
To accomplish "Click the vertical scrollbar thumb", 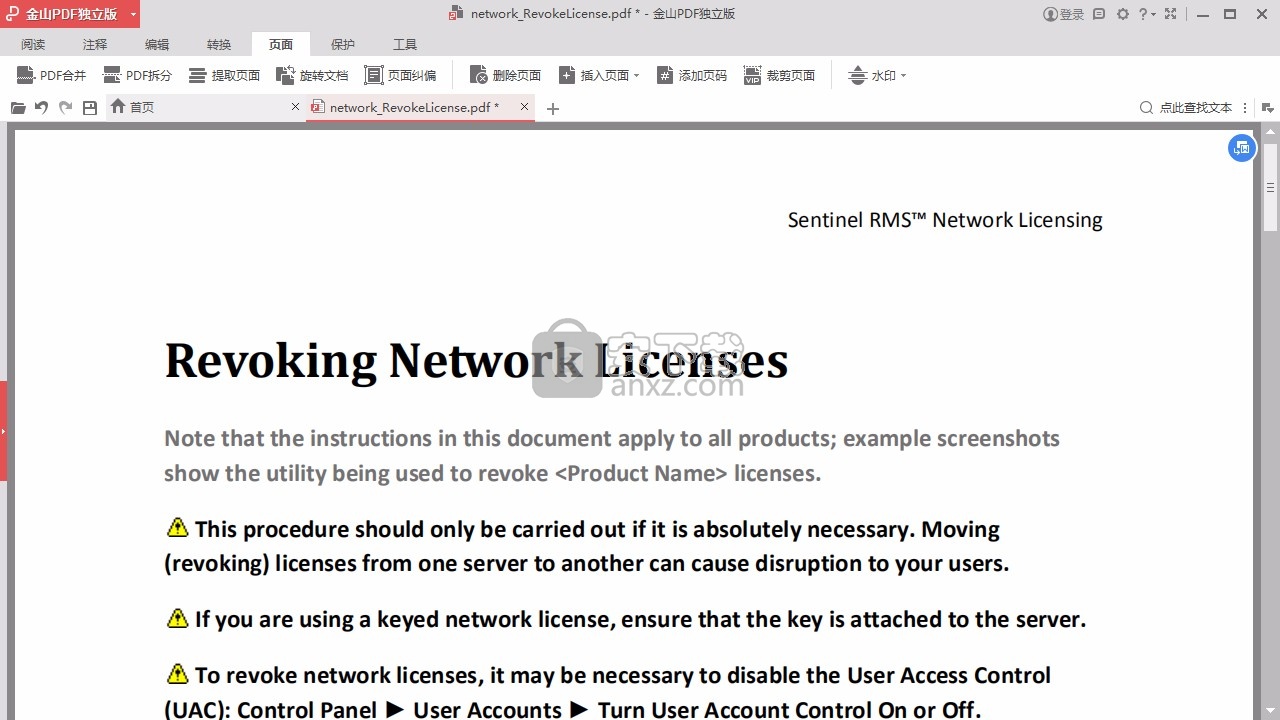I will [1270, 186].
